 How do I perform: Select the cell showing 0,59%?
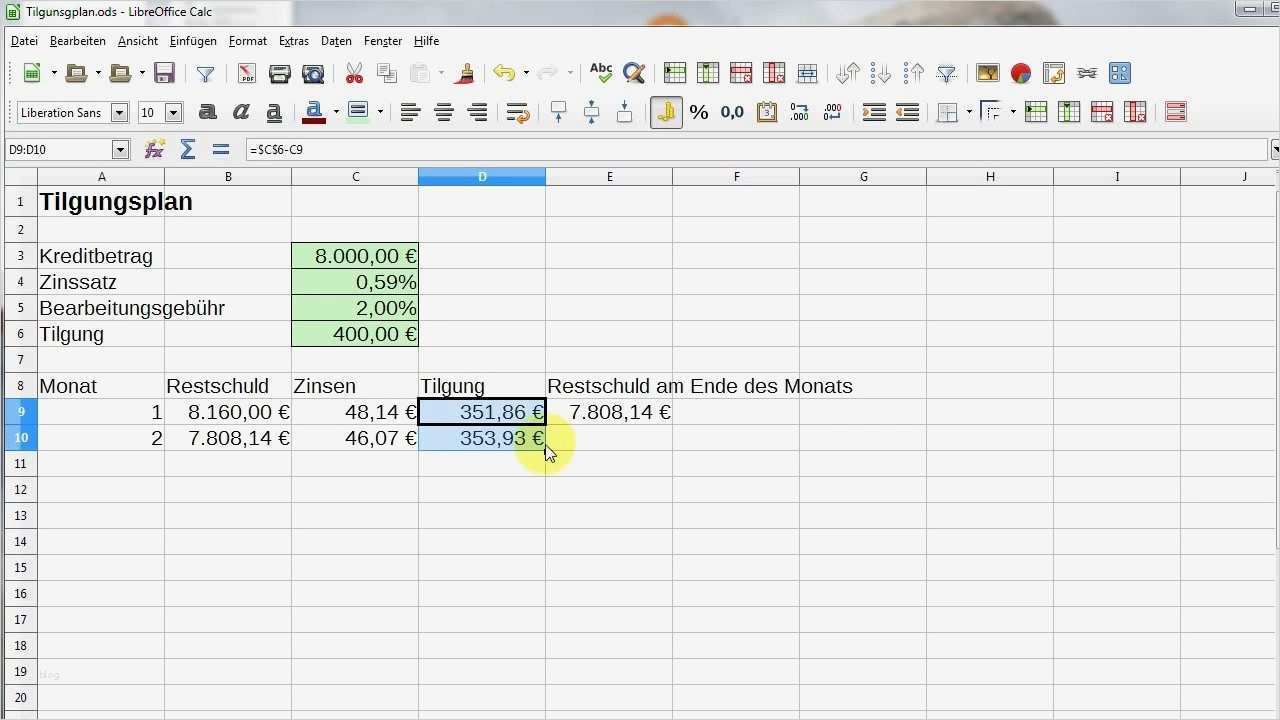tap(355, 282)
